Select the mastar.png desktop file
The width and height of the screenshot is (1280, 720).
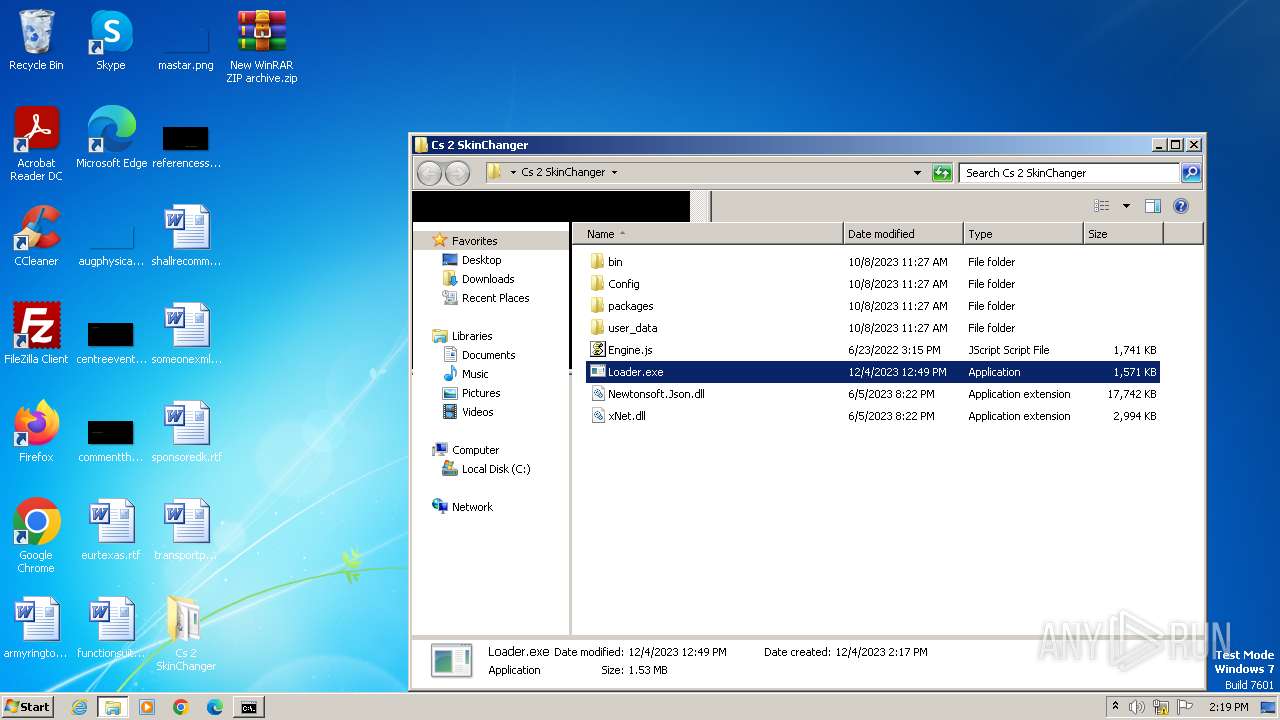tap(185, 41)
